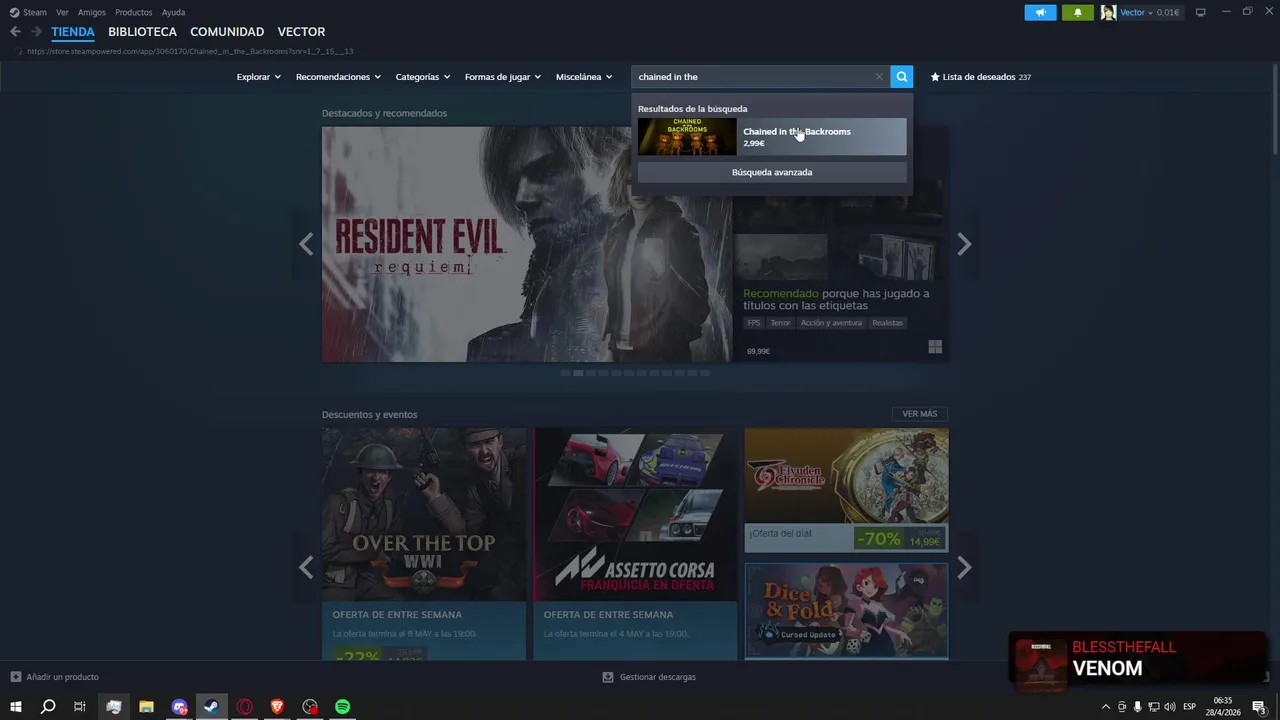Click the Búsqueda avanzada button
This screenshot has height=720, width=1280.
(x=772, y=172)
